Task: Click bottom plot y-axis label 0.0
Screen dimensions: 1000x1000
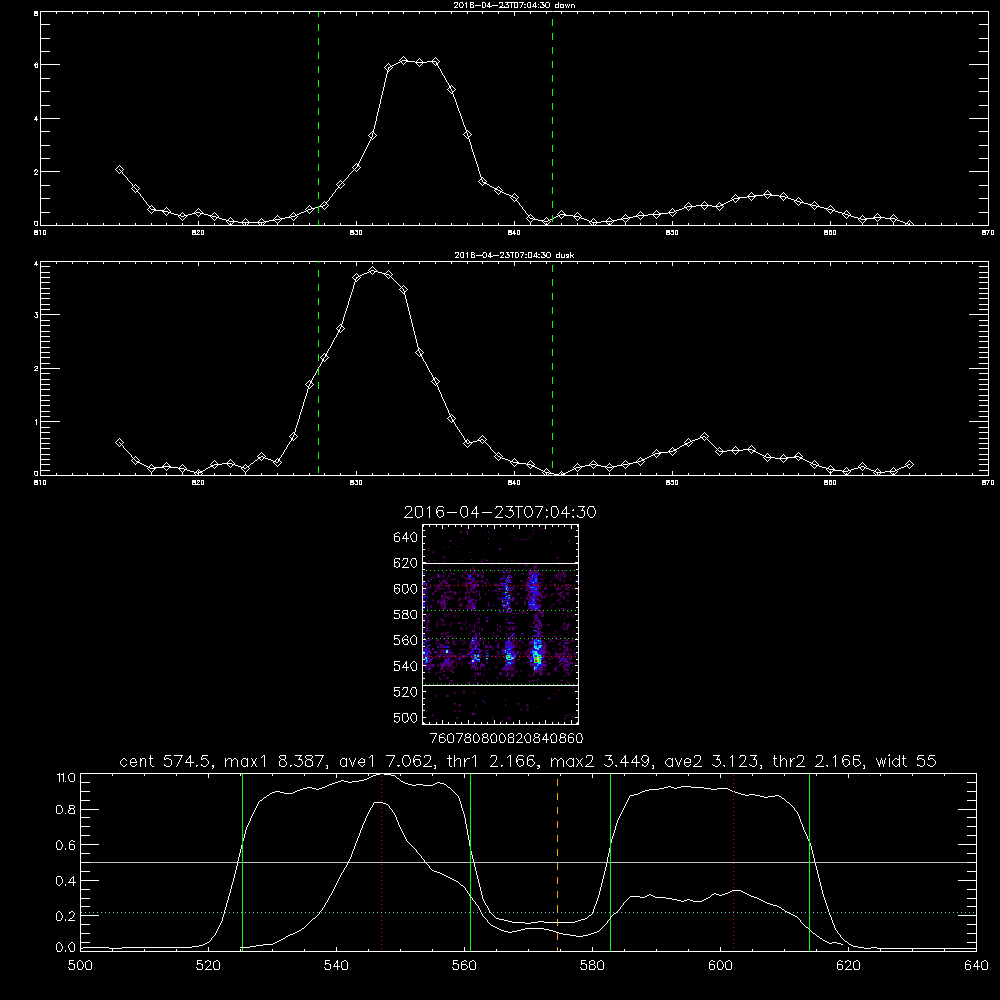Action: (66, 948)
